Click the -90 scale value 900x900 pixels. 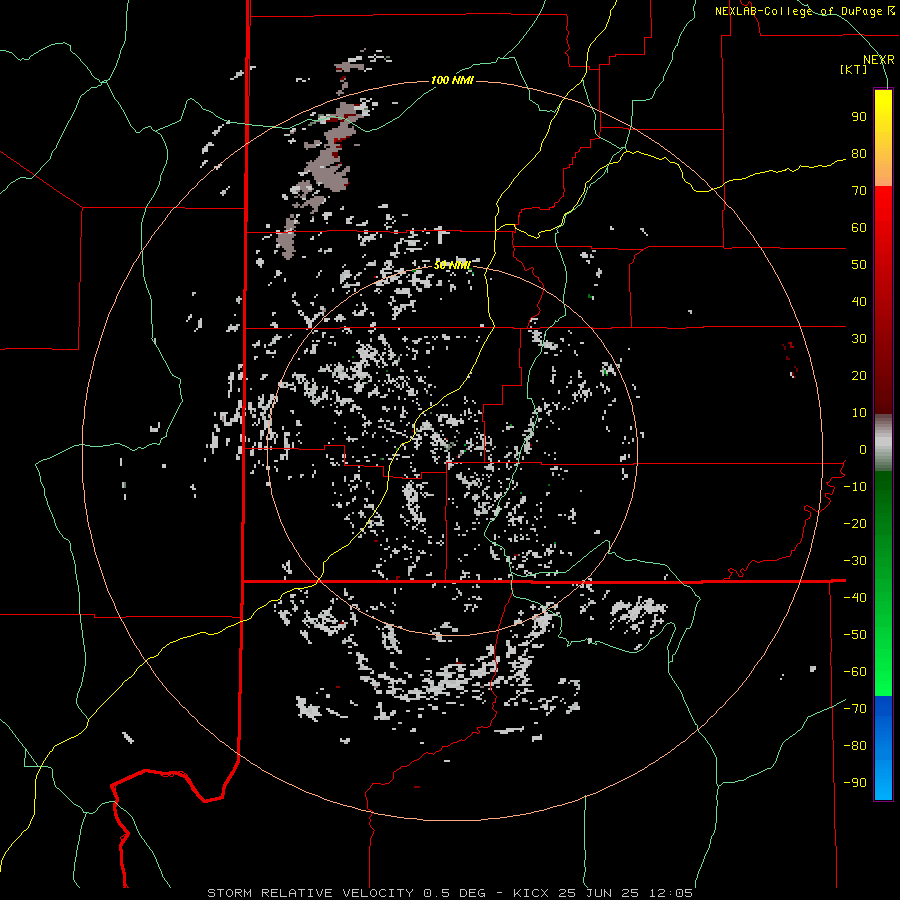(x=855, y=783)
